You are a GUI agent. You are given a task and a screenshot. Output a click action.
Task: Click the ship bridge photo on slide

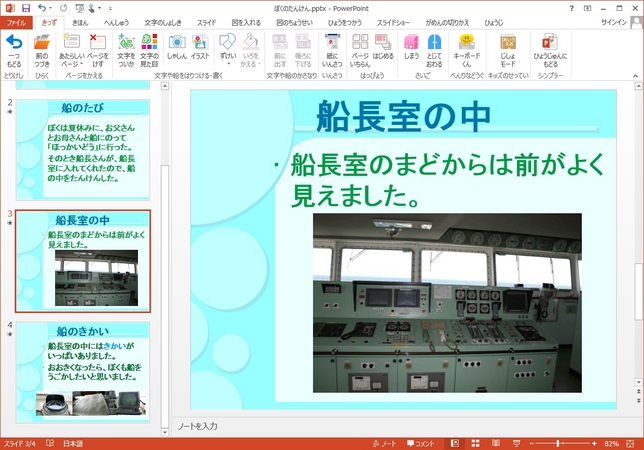click(447, 303)
